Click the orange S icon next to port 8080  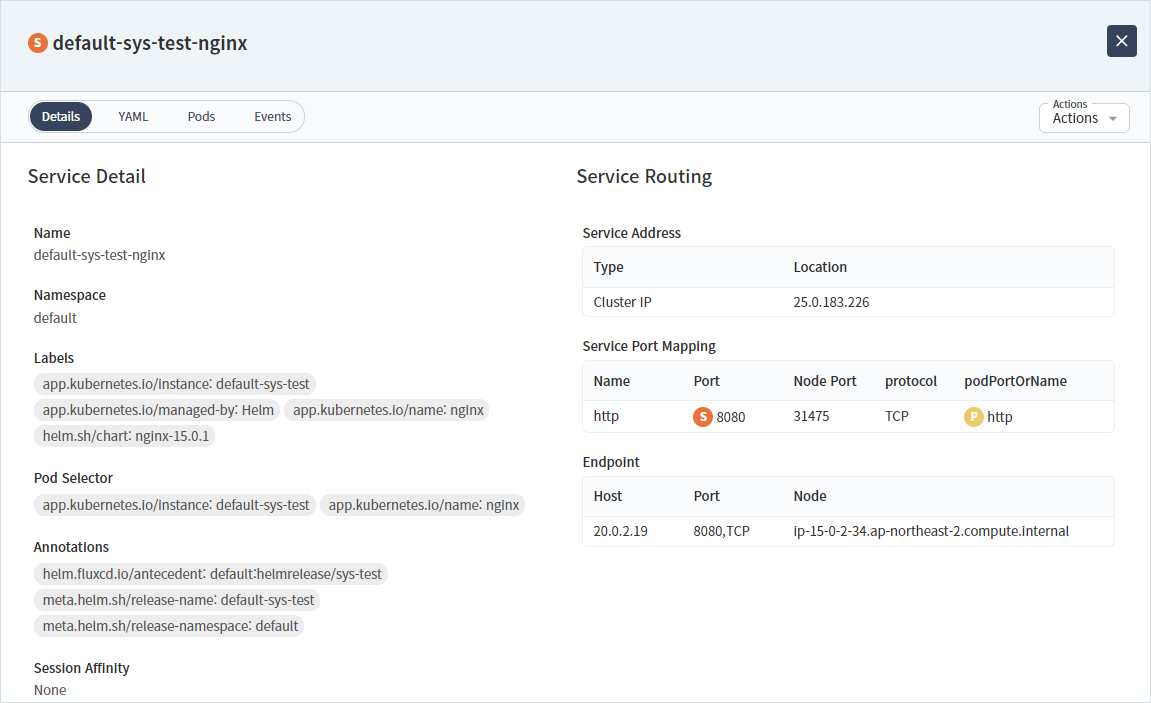702,417
